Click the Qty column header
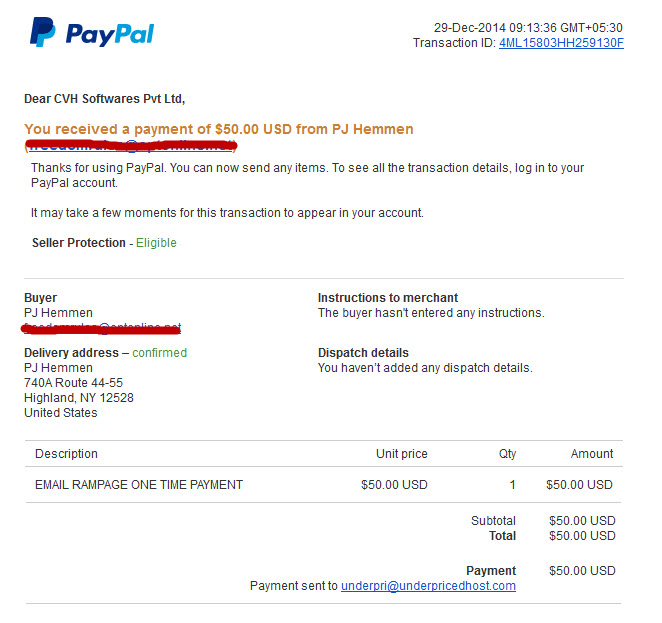 [507, 454]
